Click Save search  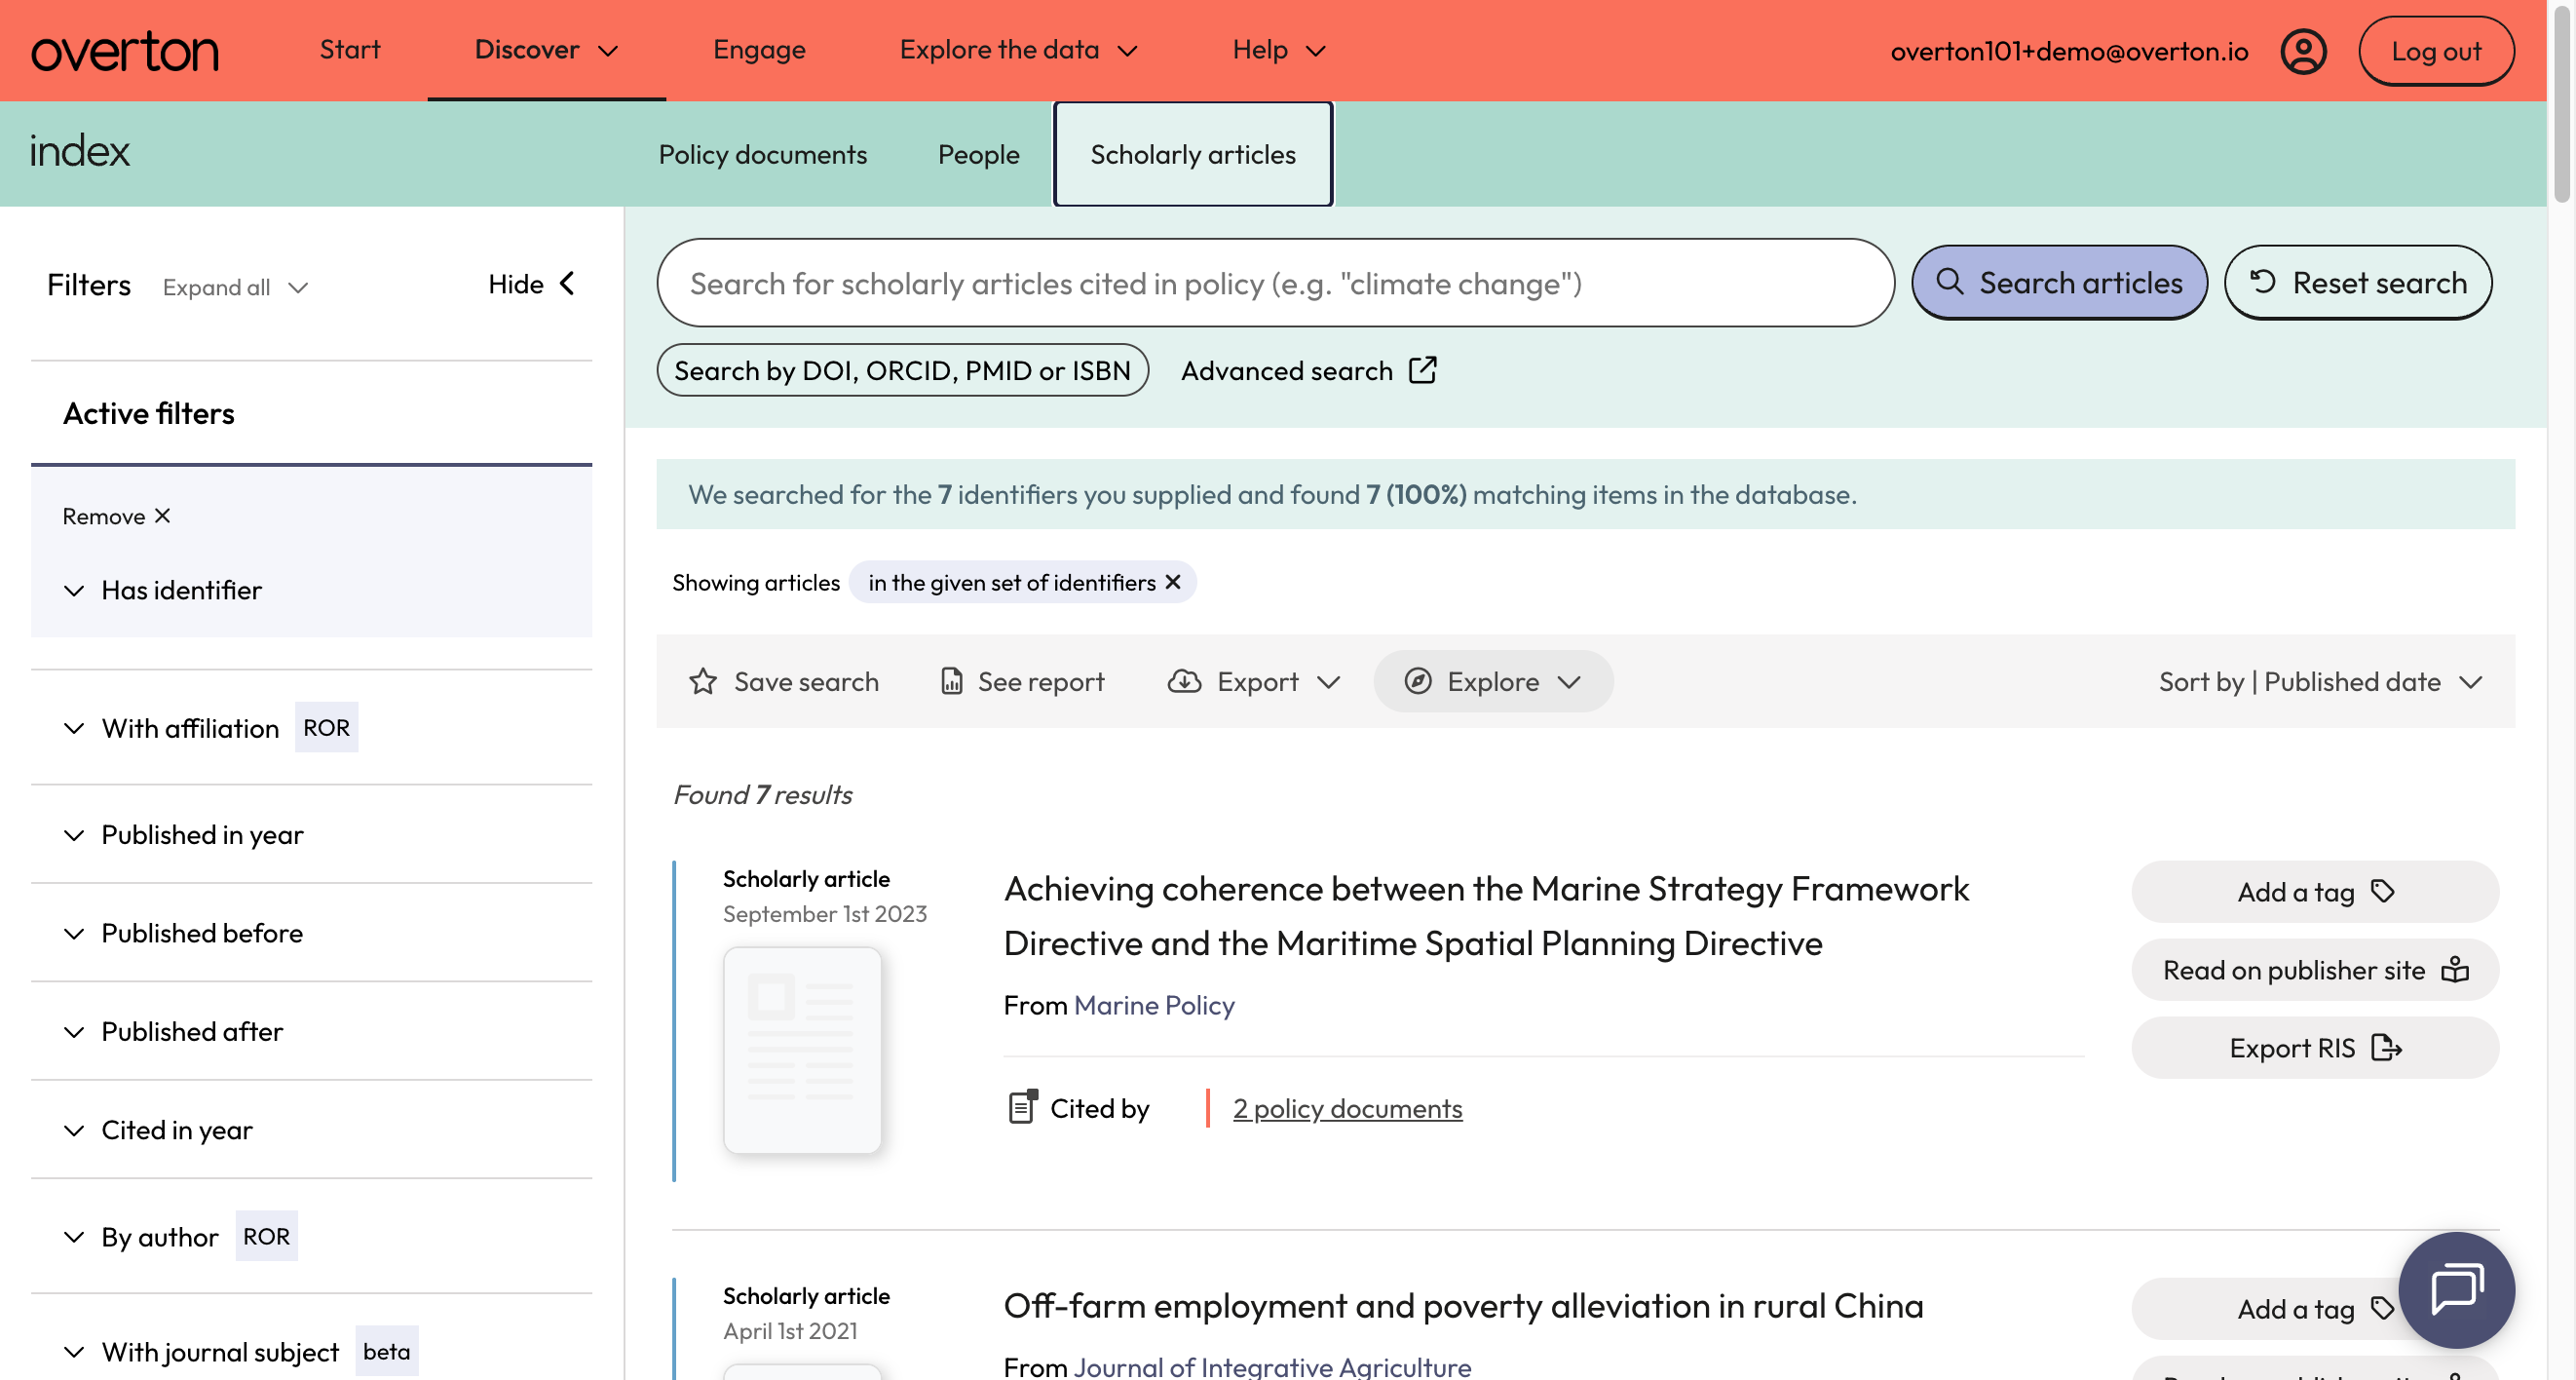coord(783,681)
